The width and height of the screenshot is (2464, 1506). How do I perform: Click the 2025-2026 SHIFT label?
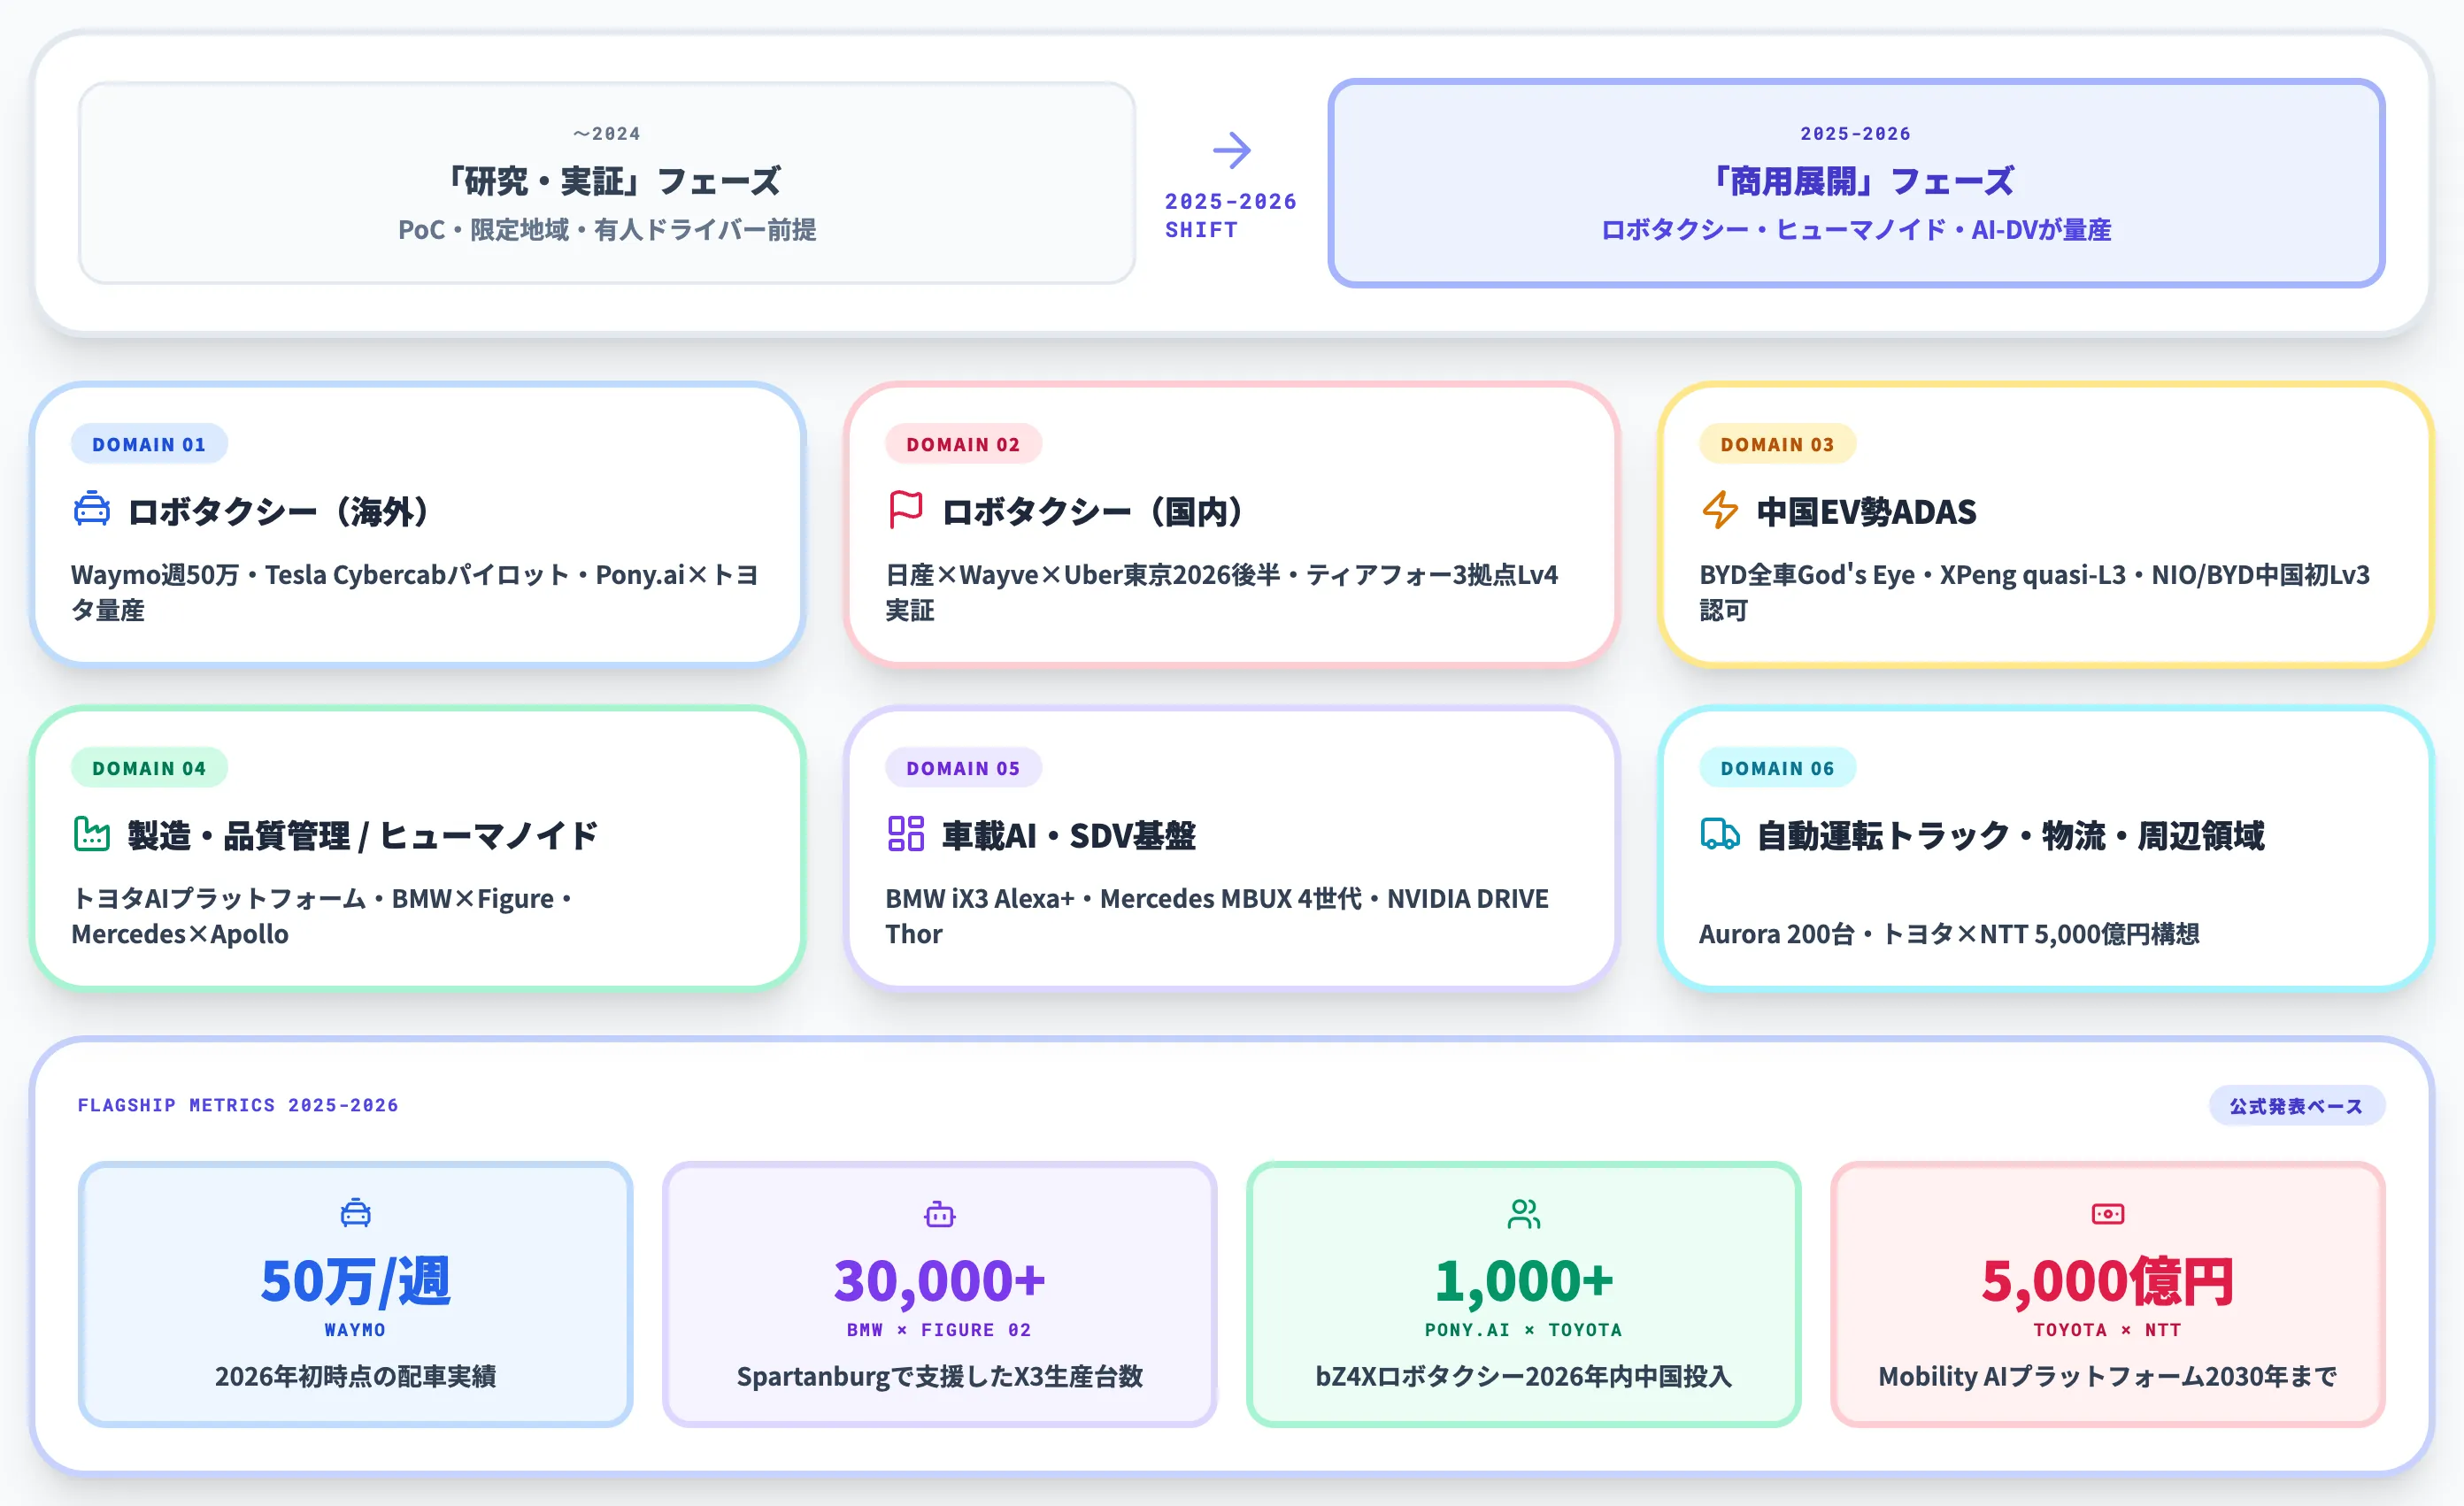1231,215
